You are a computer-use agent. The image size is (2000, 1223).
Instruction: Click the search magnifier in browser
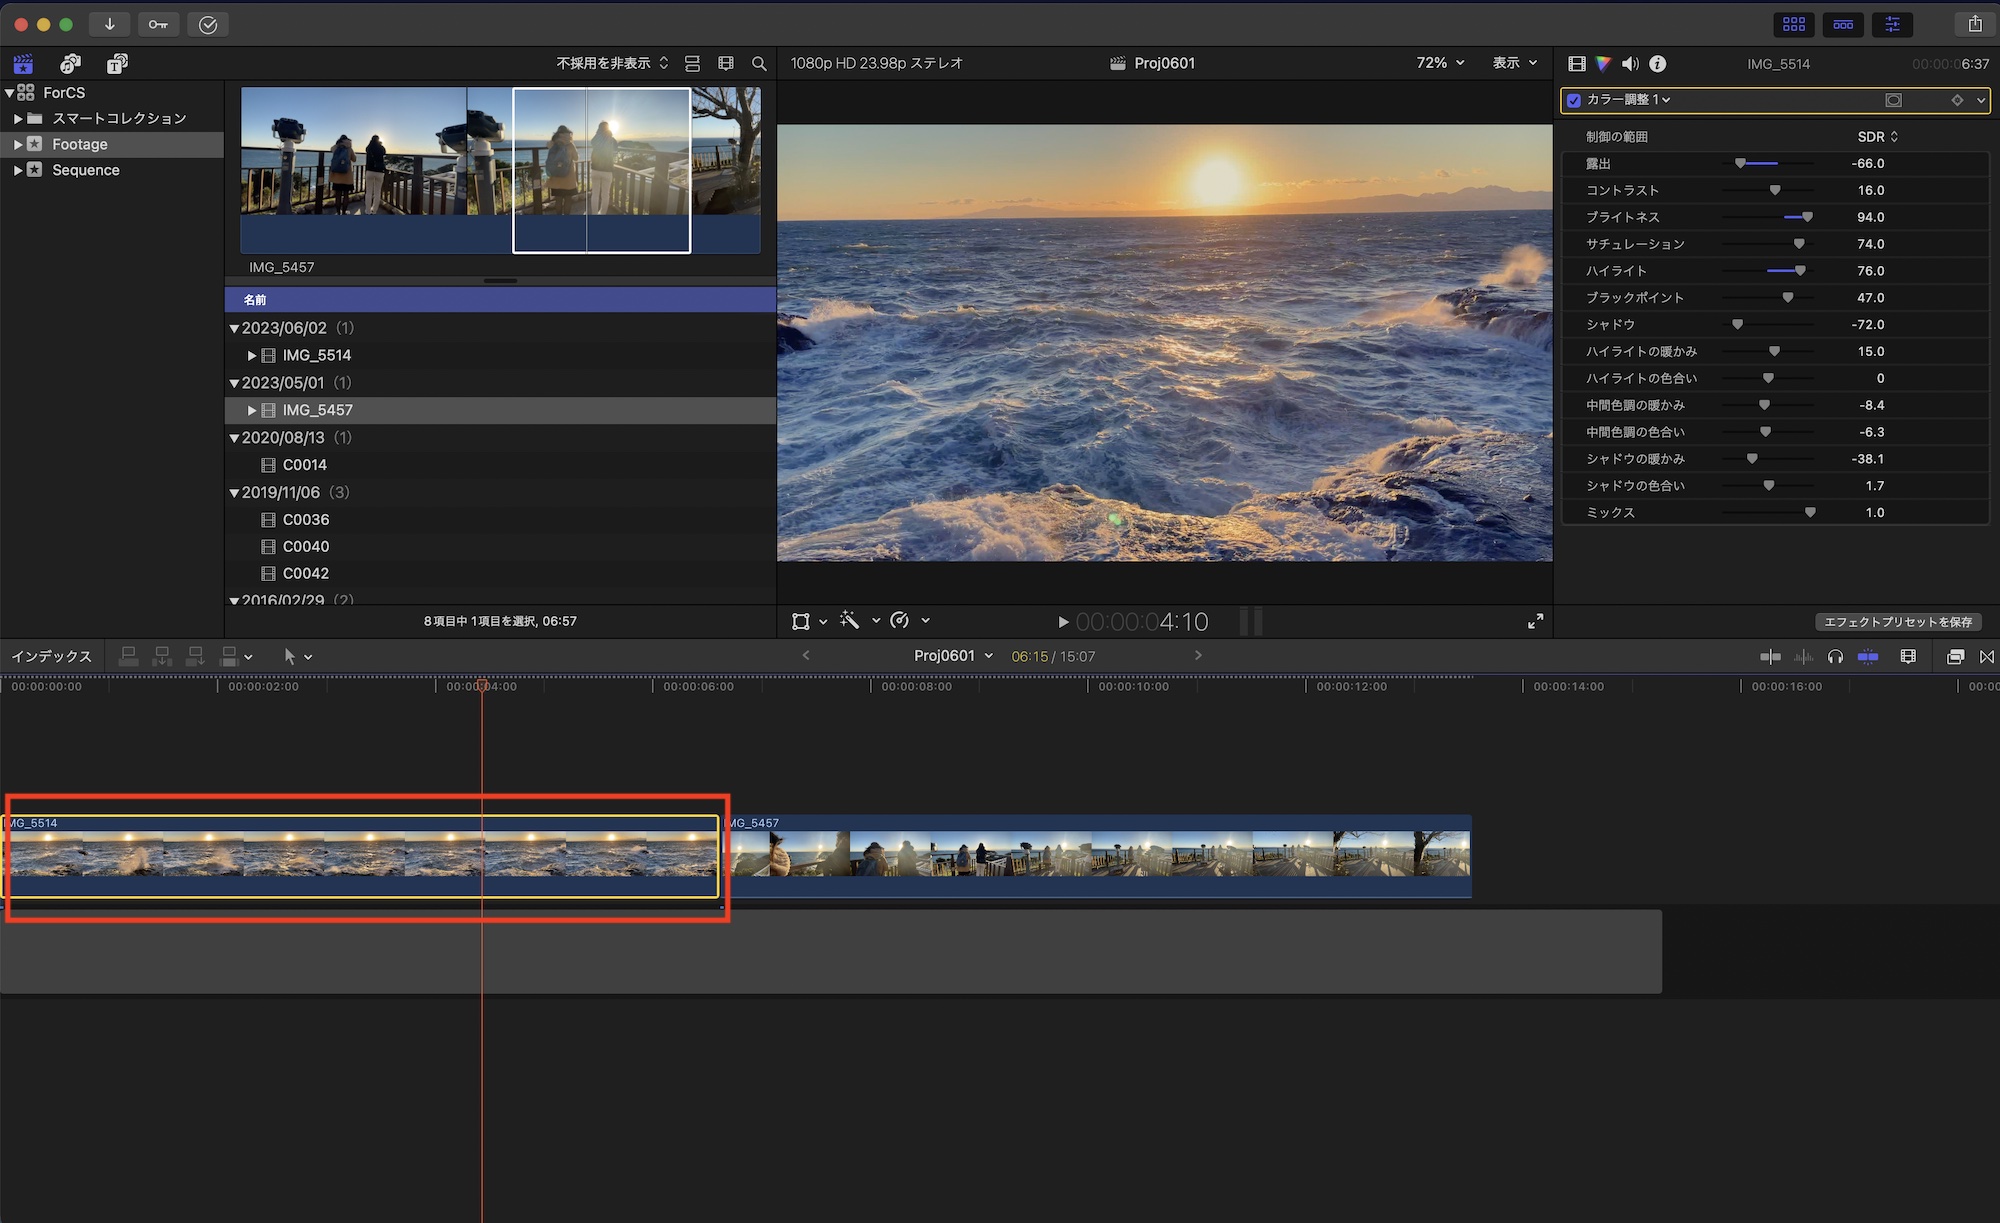click(x=759, y=64)
